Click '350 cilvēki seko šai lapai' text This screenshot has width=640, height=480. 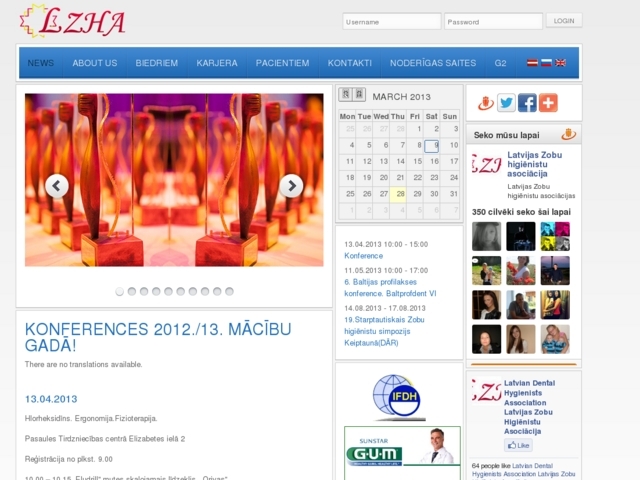pyautogui.click(x=521, y=212)
